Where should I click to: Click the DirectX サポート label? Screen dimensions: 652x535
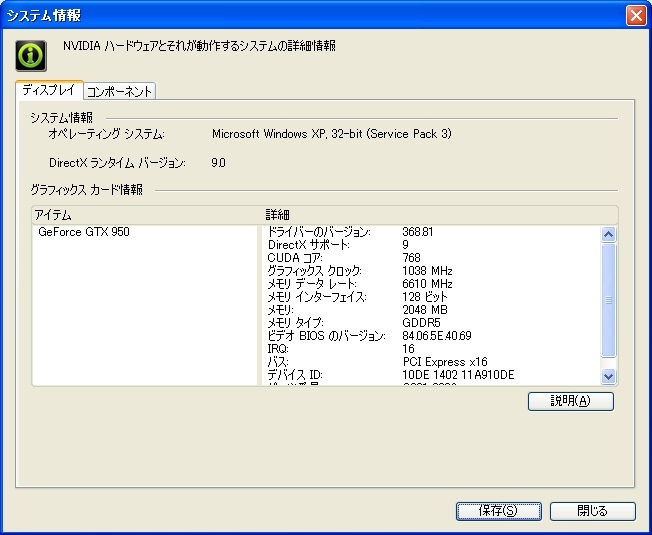coord(308,245)
